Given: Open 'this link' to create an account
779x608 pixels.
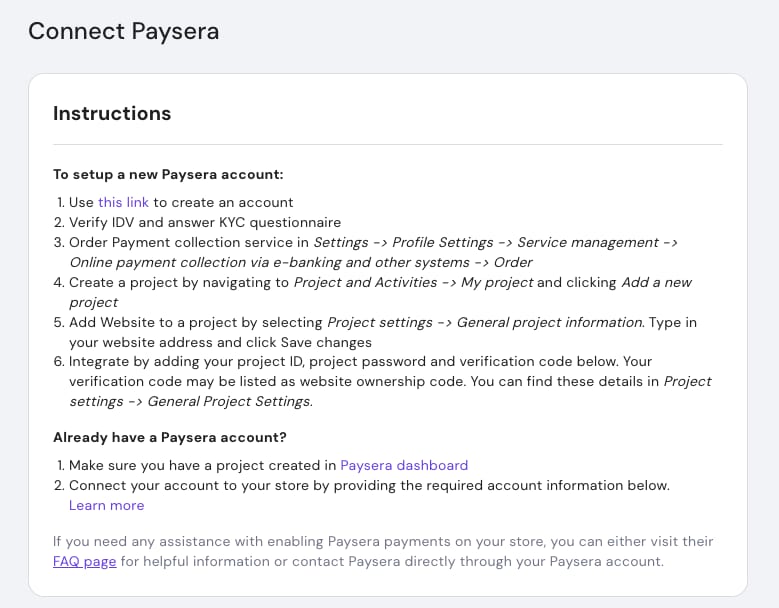Looking at the screenshot, I should pyautogui.click(x=123, y=202).
